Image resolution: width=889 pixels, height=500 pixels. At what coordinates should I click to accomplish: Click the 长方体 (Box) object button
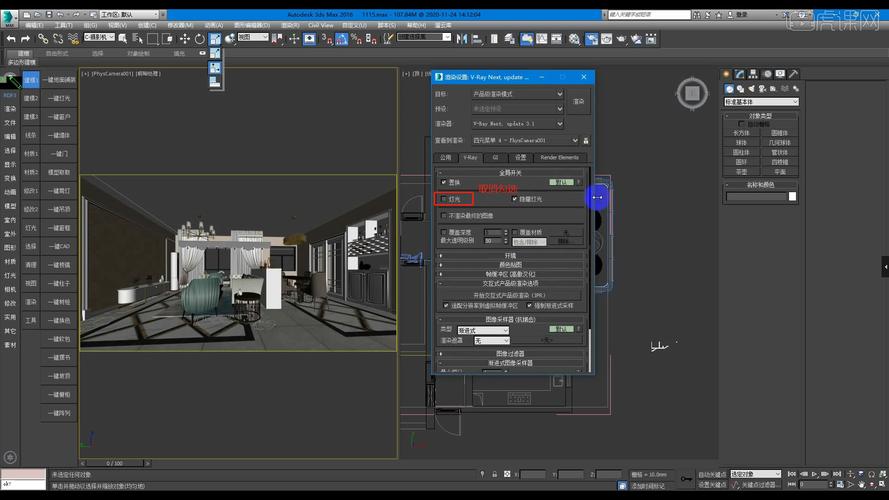tap(741, 133)
